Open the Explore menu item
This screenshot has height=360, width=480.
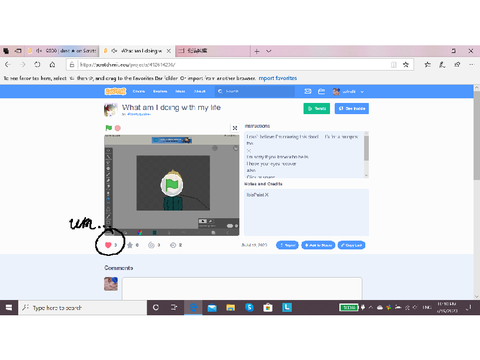(x=160, y=91)
